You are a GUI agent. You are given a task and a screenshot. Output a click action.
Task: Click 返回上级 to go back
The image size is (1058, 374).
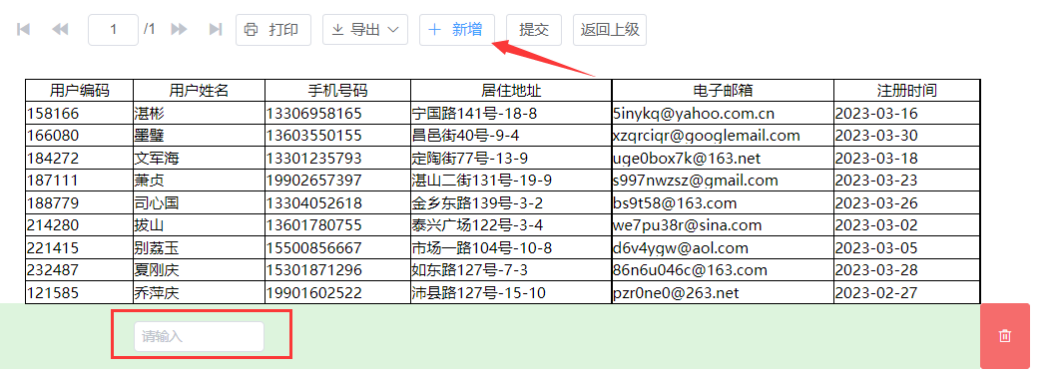coord(610,30)
